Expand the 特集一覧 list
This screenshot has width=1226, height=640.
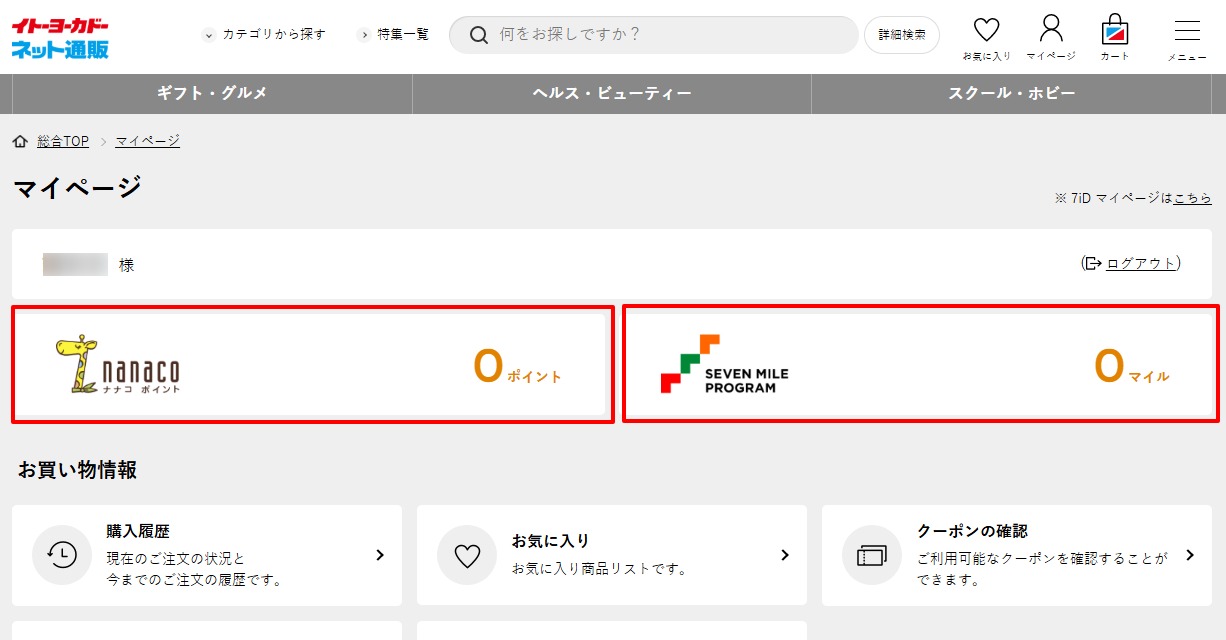click(x=393, y=35)
